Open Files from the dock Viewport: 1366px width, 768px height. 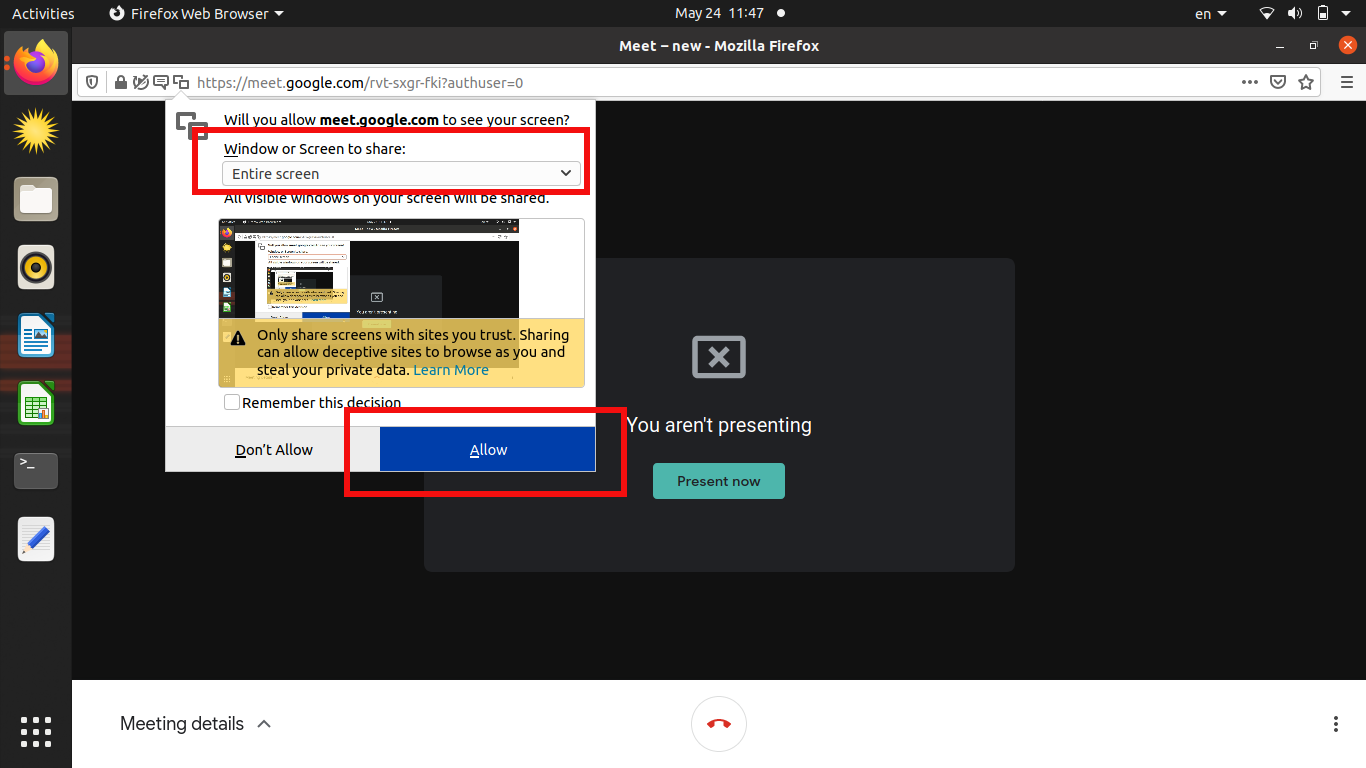(36, 199)
